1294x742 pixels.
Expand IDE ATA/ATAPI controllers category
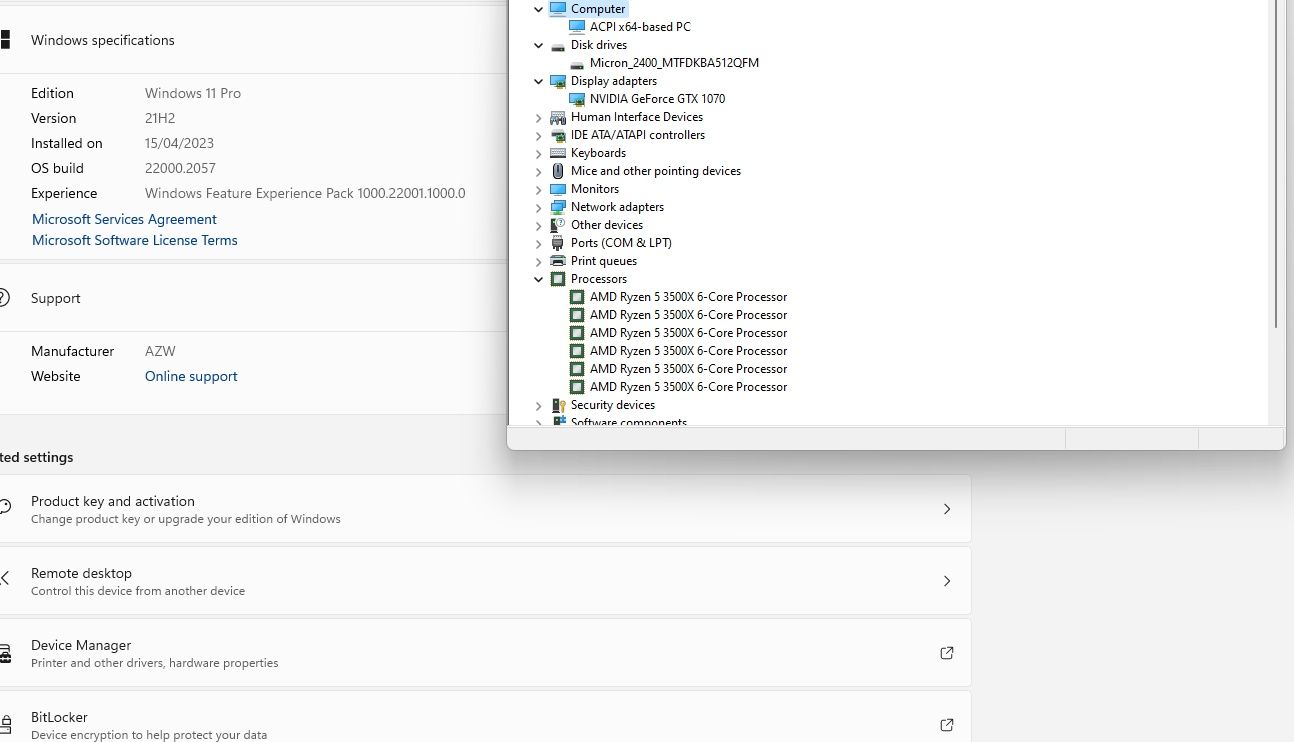538,135
